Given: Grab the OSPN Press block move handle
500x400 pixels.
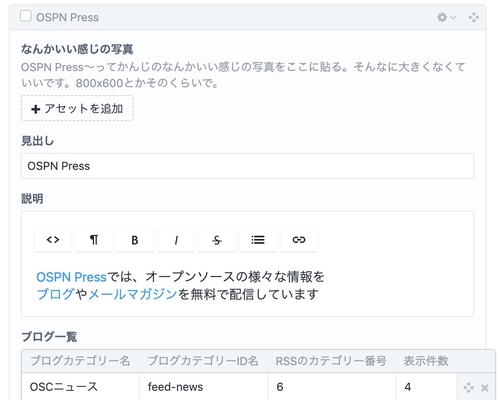Looking at the screenshot, I should click(x=474, y=17).
